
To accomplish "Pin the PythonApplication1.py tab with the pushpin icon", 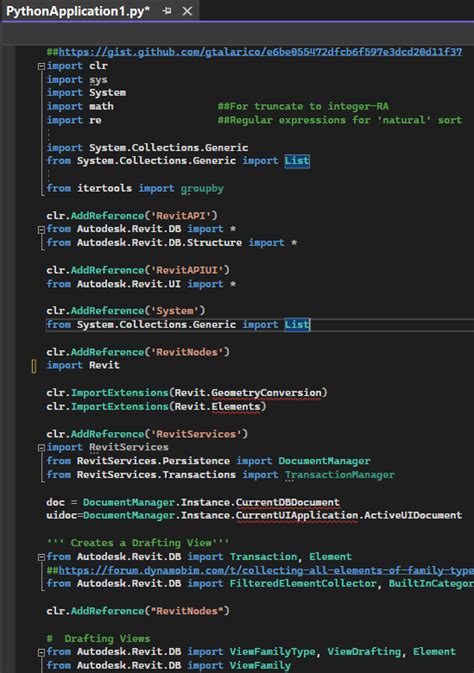I will click(x=167, y=11).
